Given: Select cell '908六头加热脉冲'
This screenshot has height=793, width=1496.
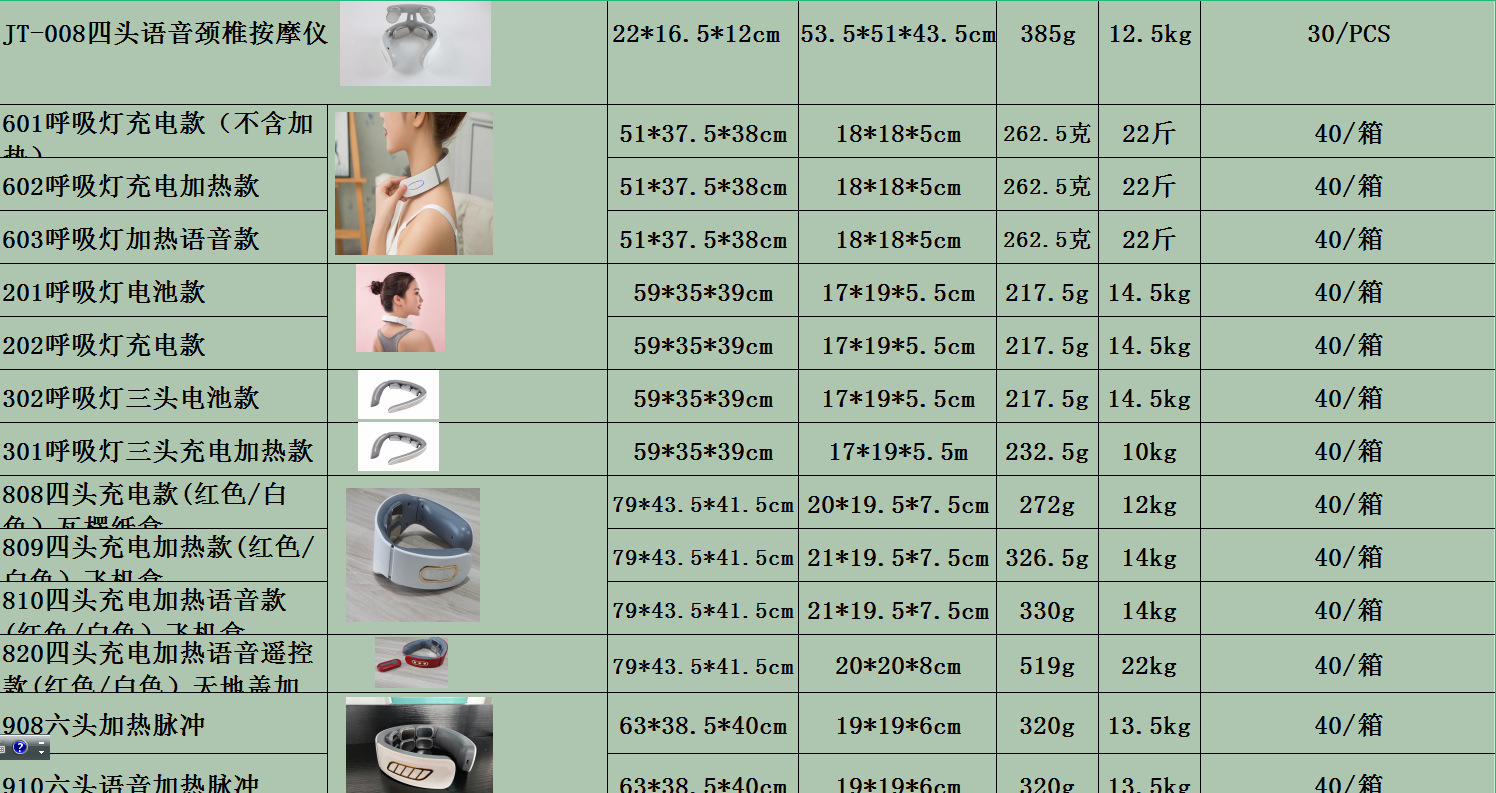Looking at the screenshot, I should coord(164,723).
